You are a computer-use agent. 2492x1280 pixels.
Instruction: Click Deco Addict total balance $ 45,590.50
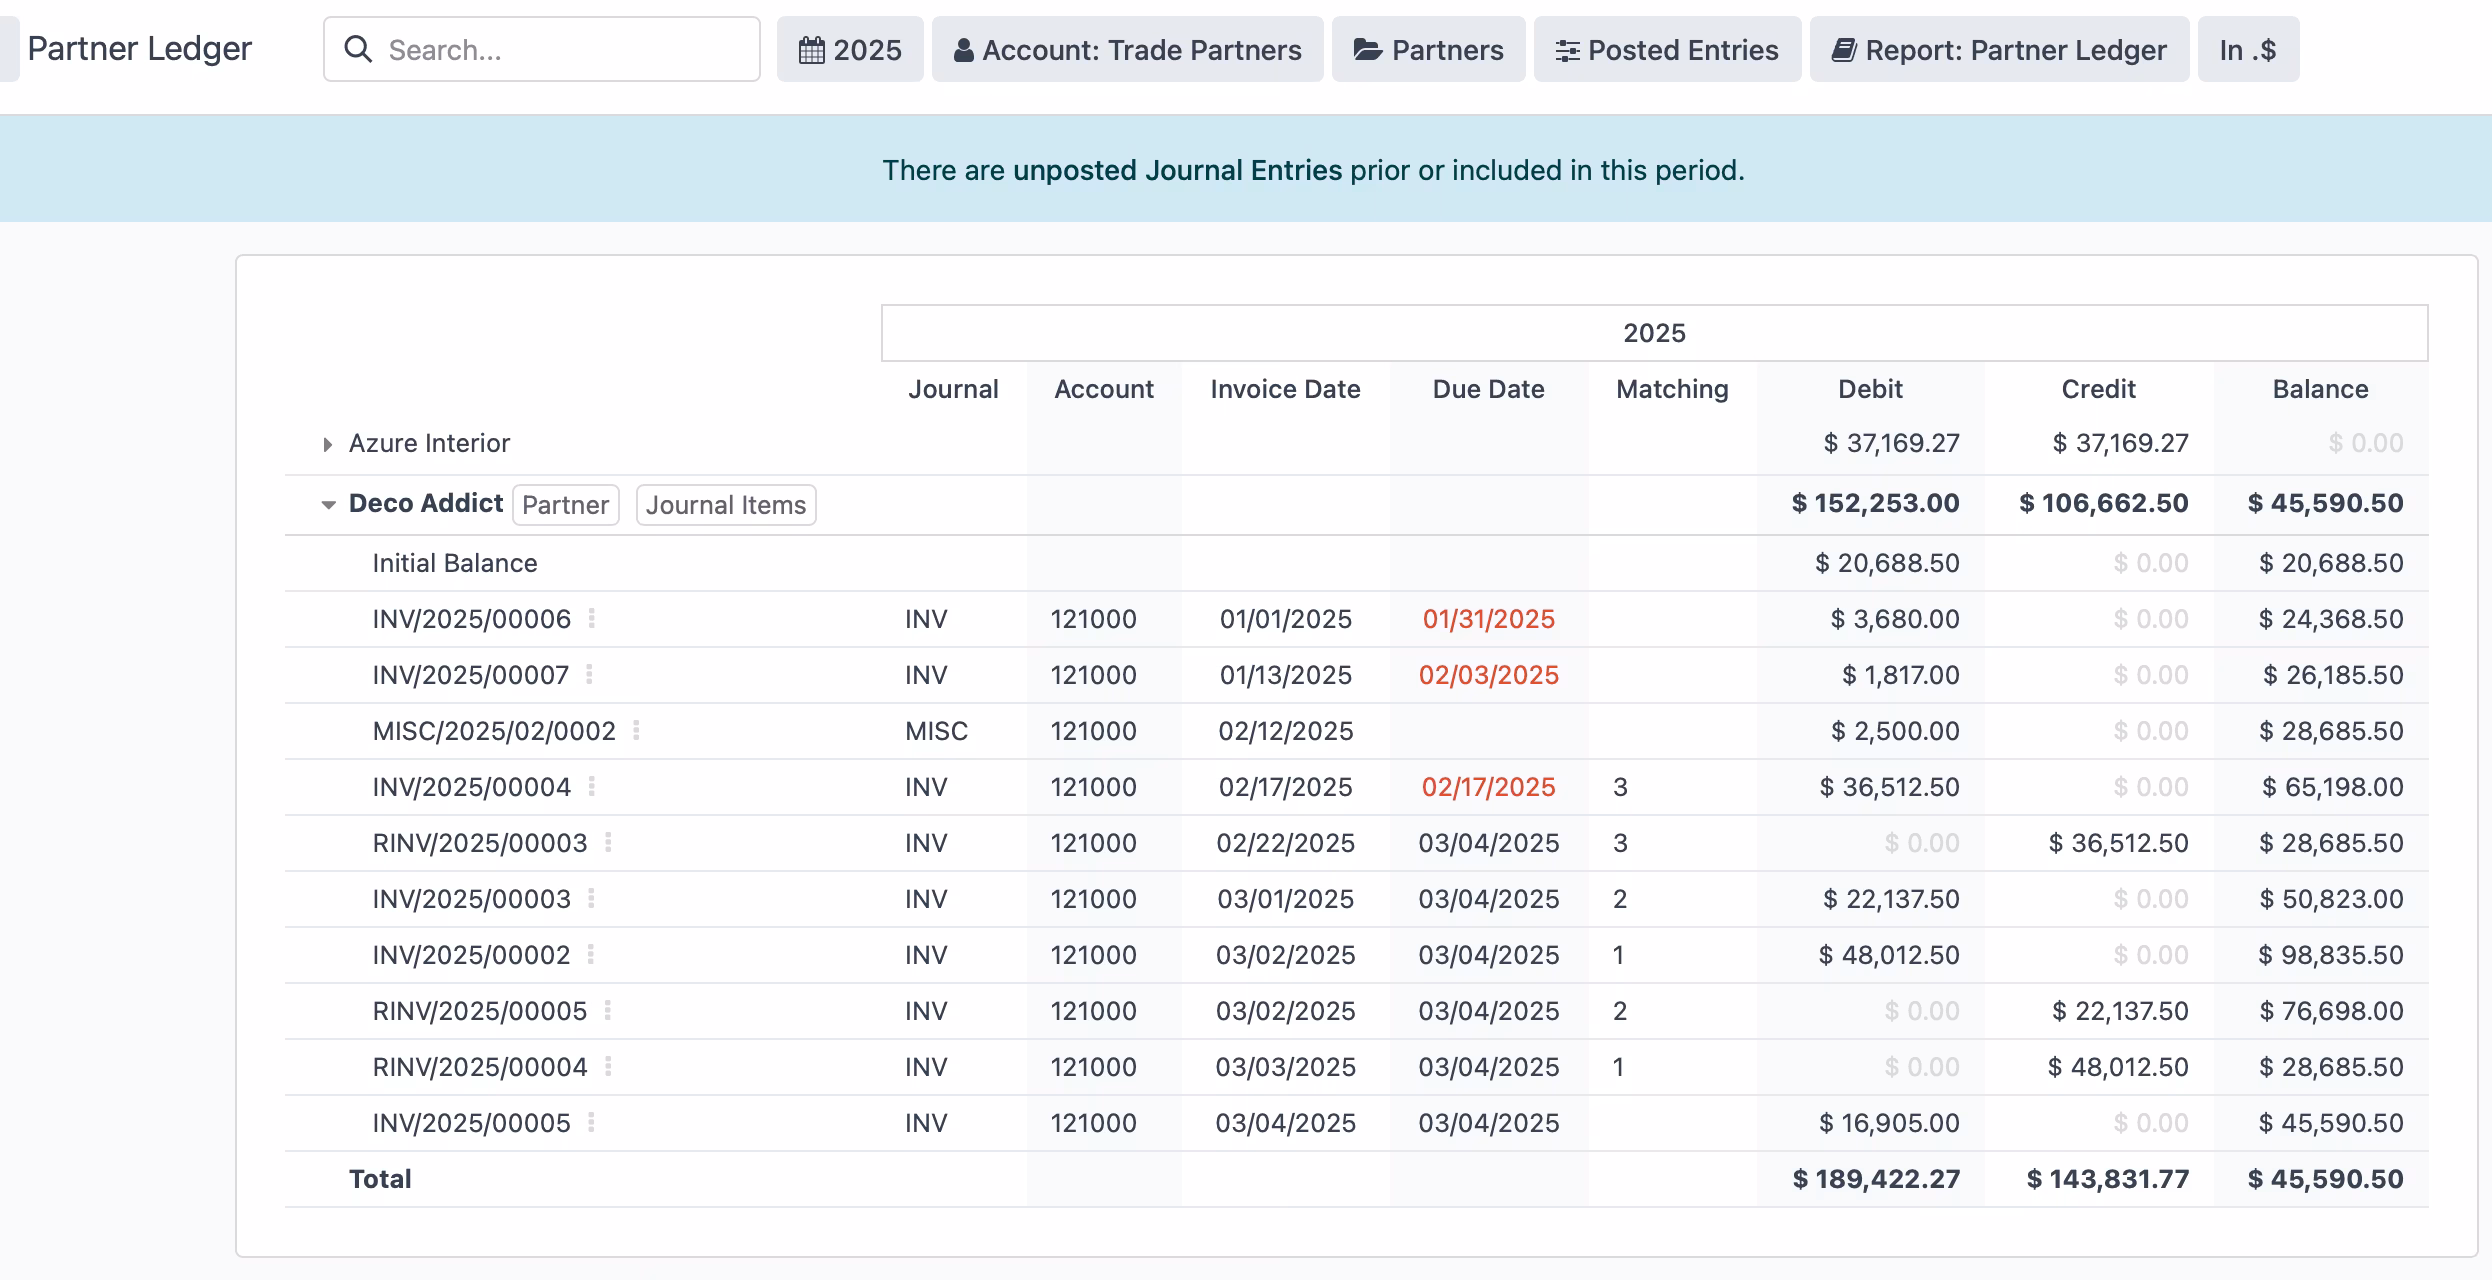2325,503
